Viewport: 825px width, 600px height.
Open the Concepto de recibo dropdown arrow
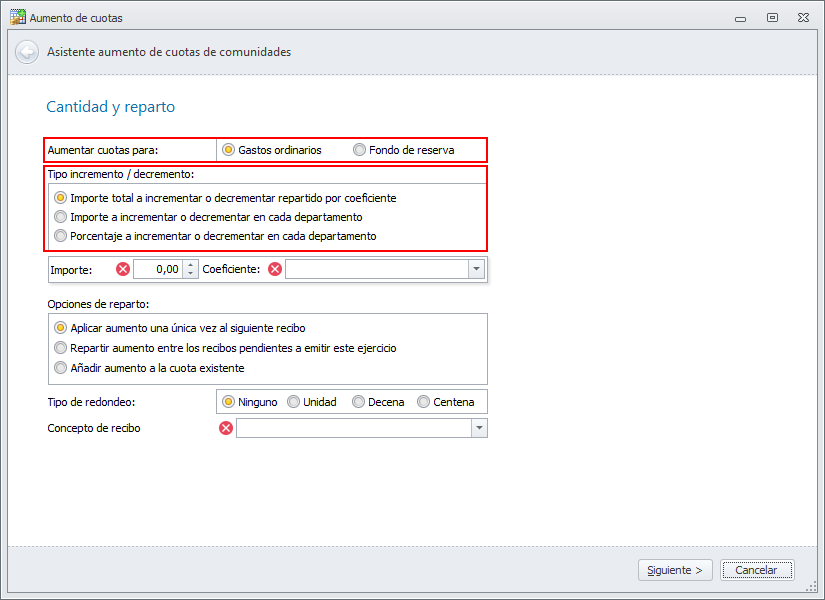click(x=479, y=428)
